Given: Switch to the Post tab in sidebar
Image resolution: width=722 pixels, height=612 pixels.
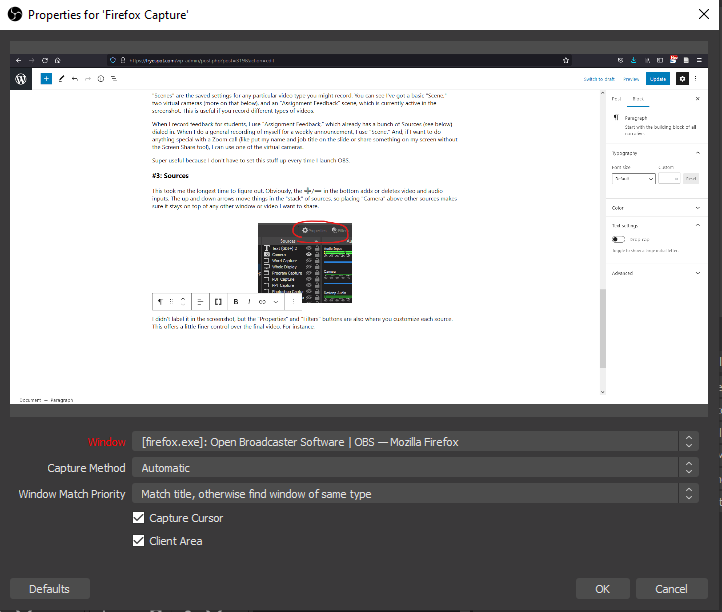Looking at the screenshot, I should click(x=617, y=99).
